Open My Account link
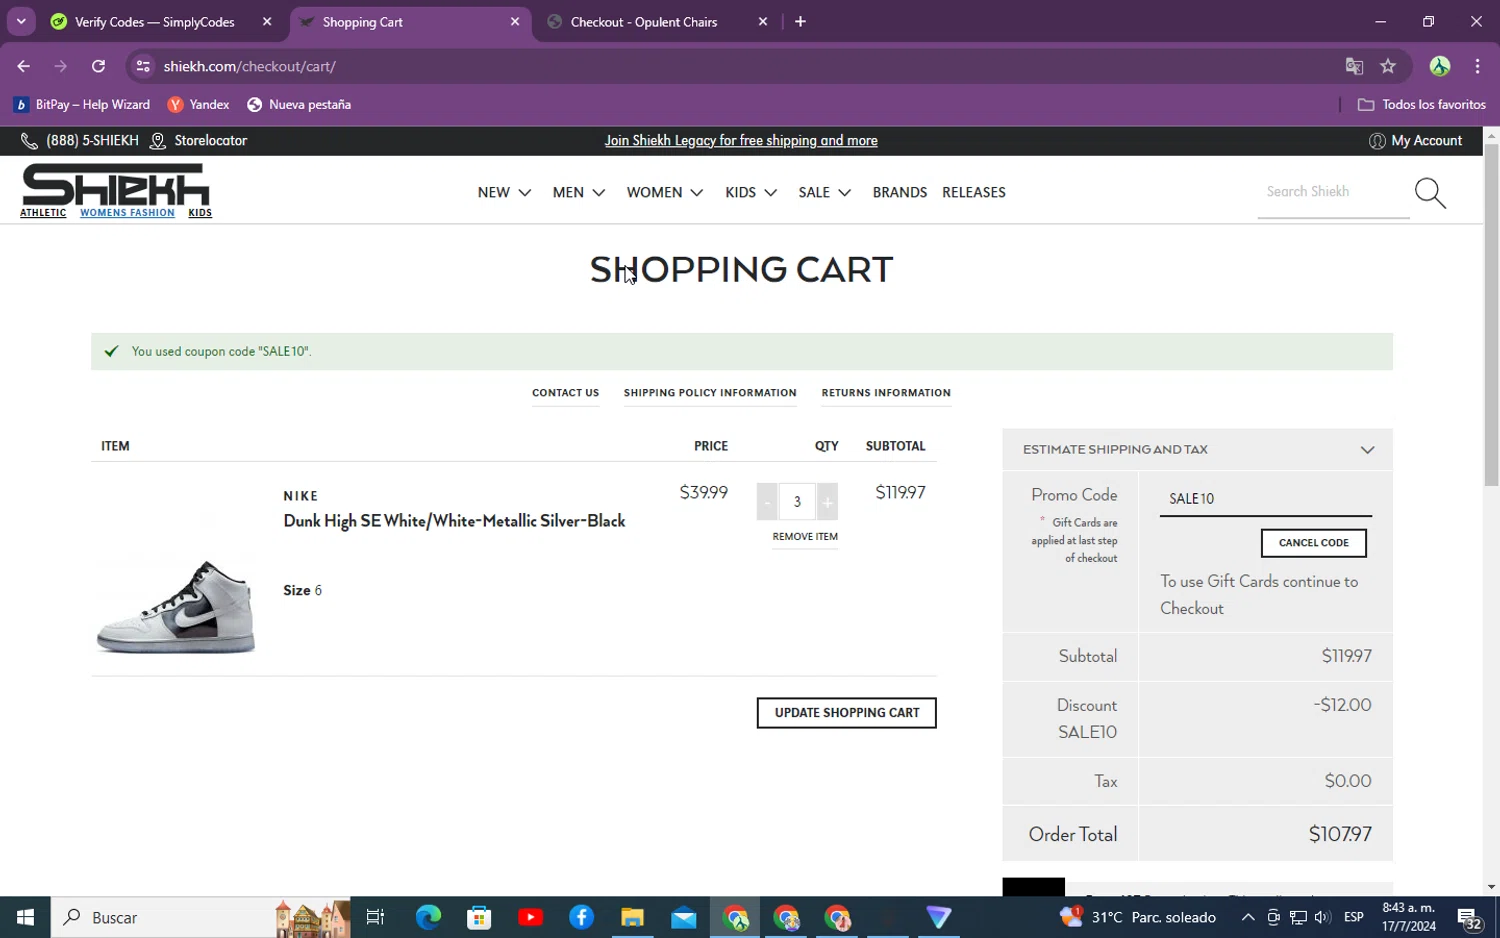 [1415, 141]
